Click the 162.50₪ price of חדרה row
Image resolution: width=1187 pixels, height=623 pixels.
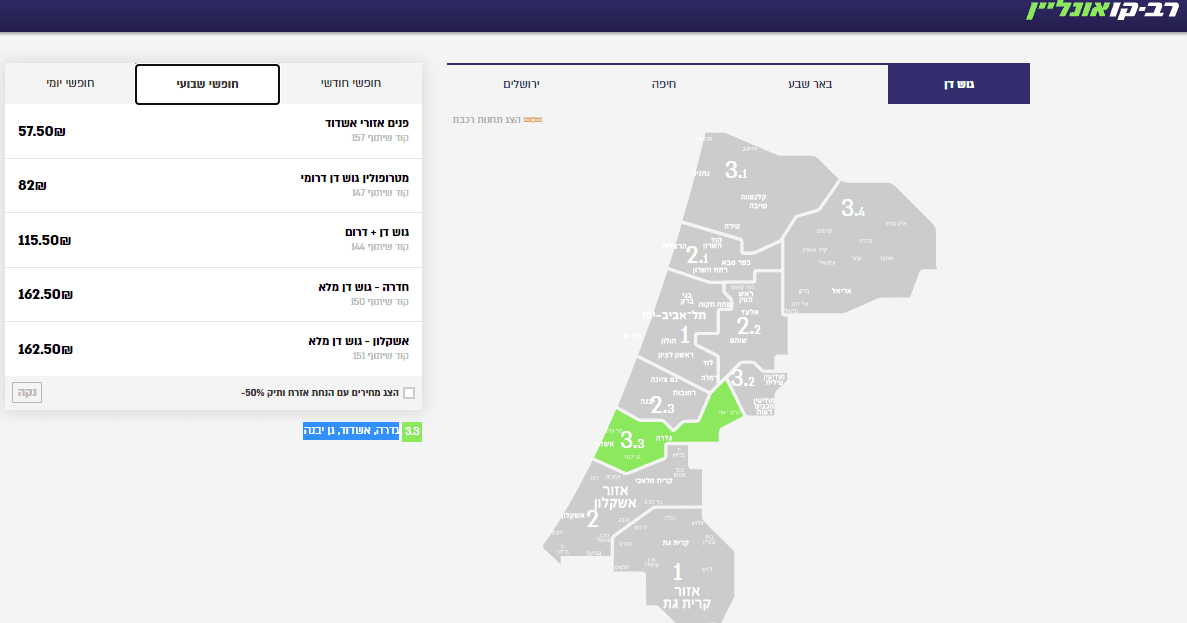pyautogui.click(x=45, y=294)
